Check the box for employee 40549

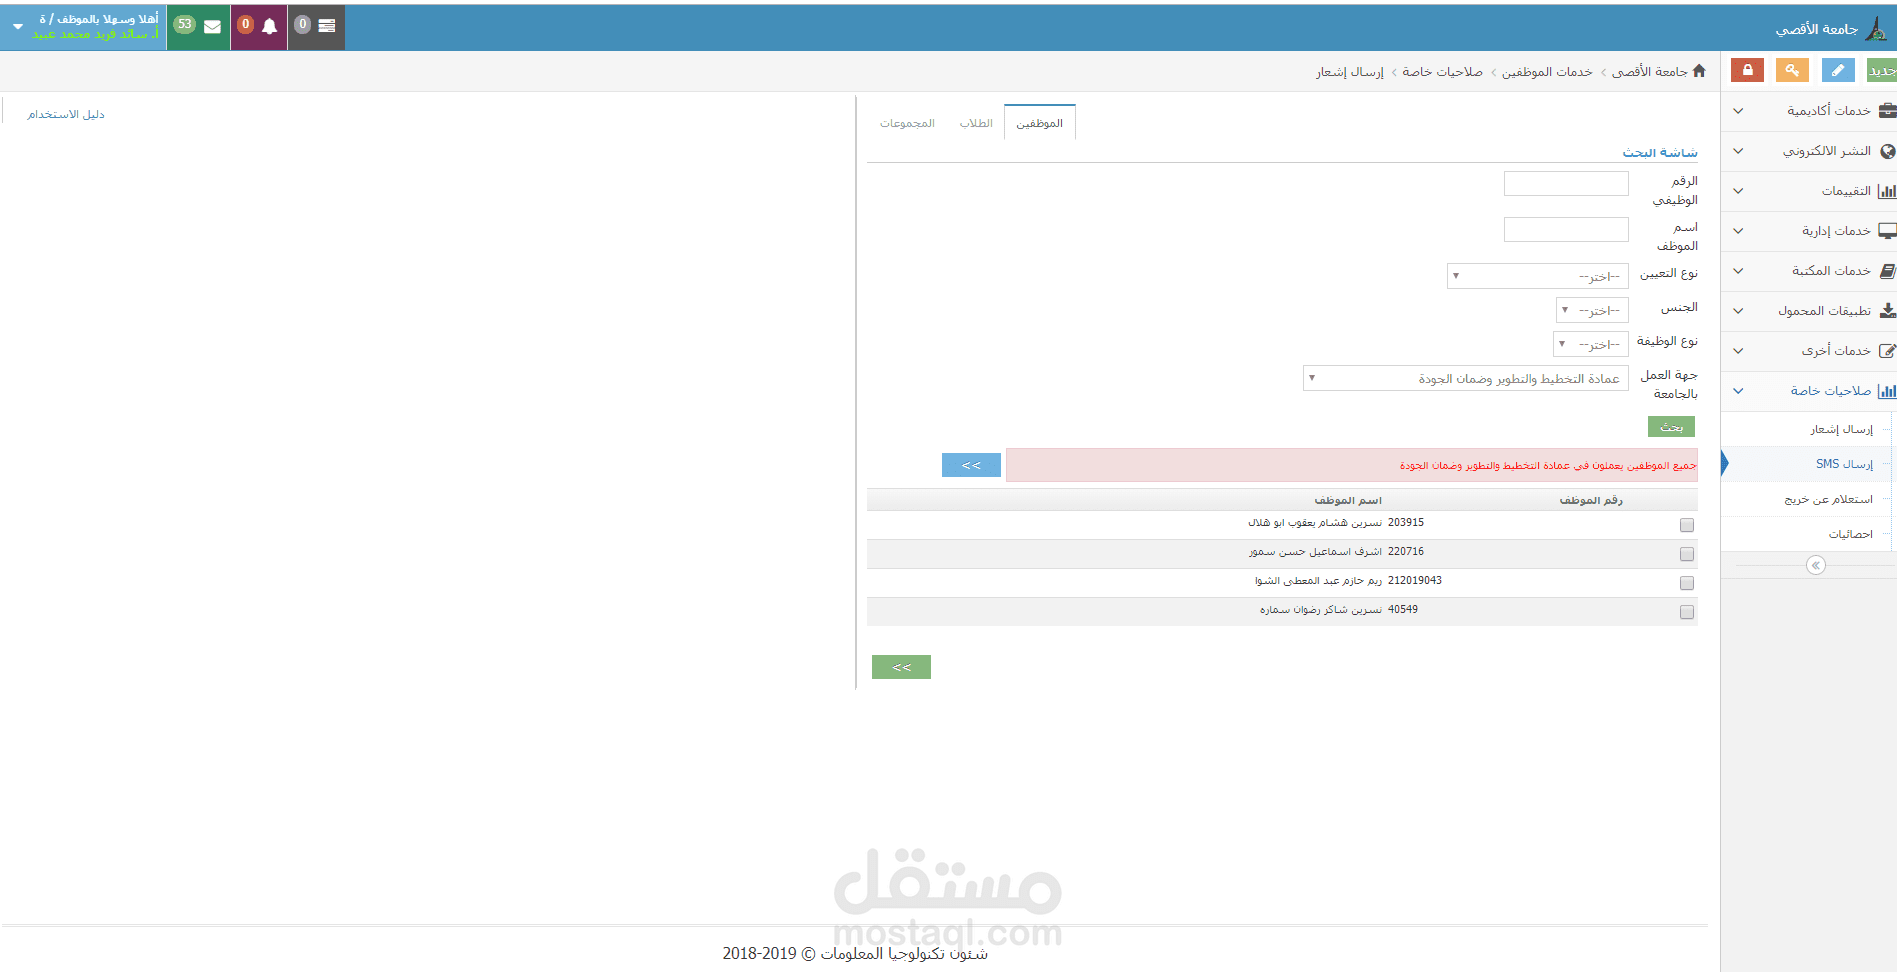click(1687, 612)
